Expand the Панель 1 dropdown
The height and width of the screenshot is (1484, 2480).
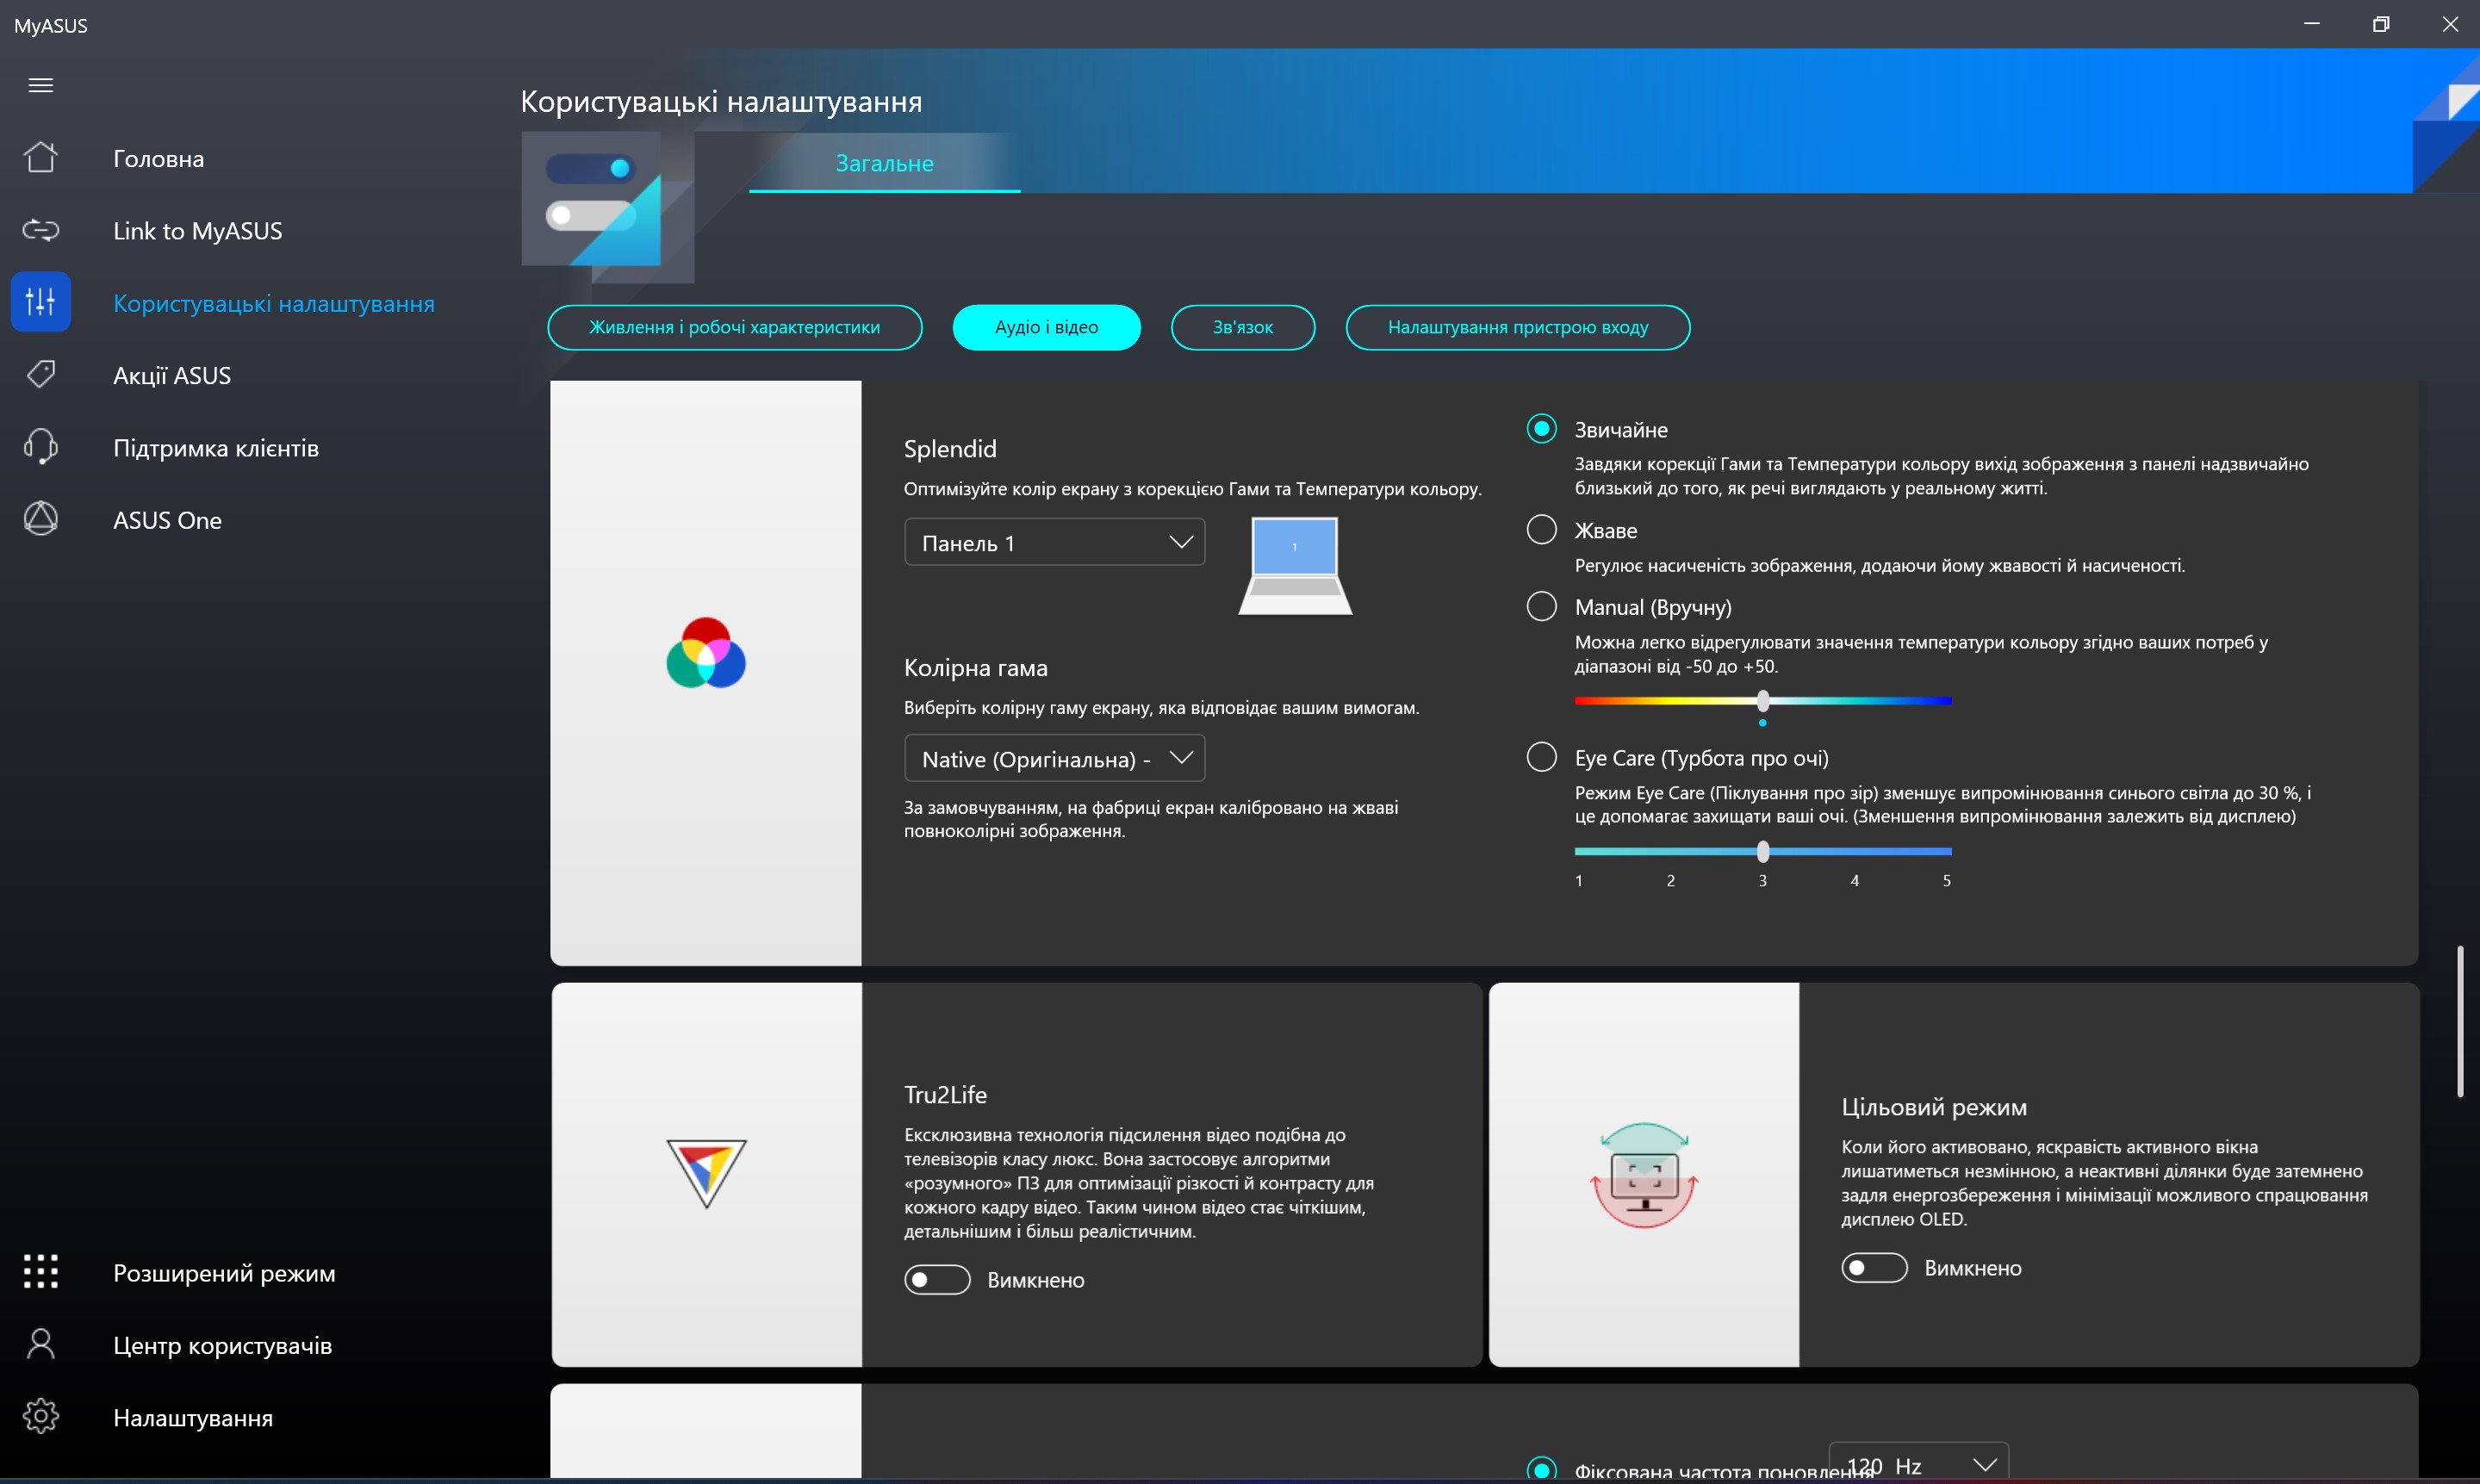coord(1054,542)
